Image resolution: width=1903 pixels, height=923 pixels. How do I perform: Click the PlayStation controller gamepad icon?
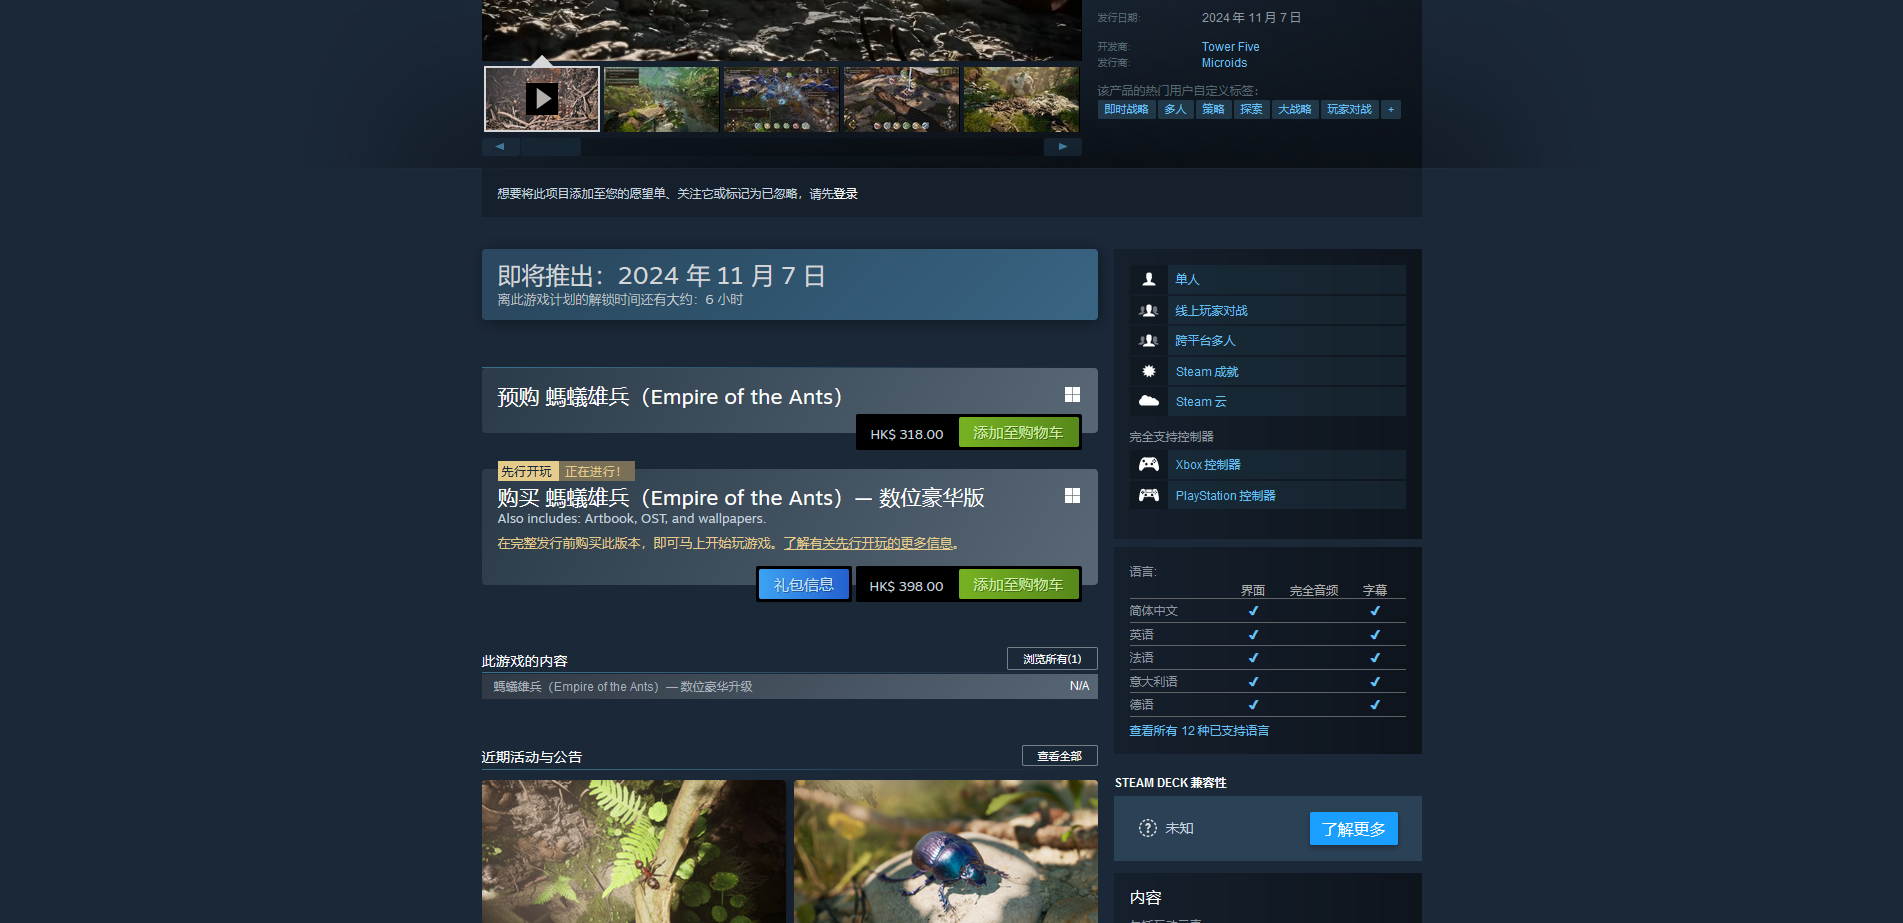pos(1149,496)
